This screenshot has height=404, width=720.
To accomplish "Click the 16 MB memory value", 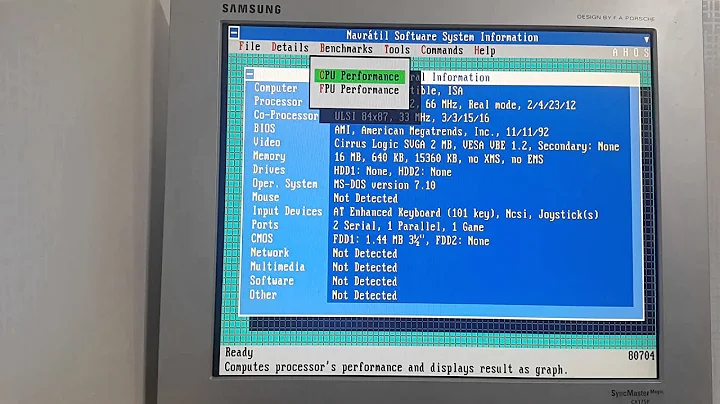I will click(439, 159).
